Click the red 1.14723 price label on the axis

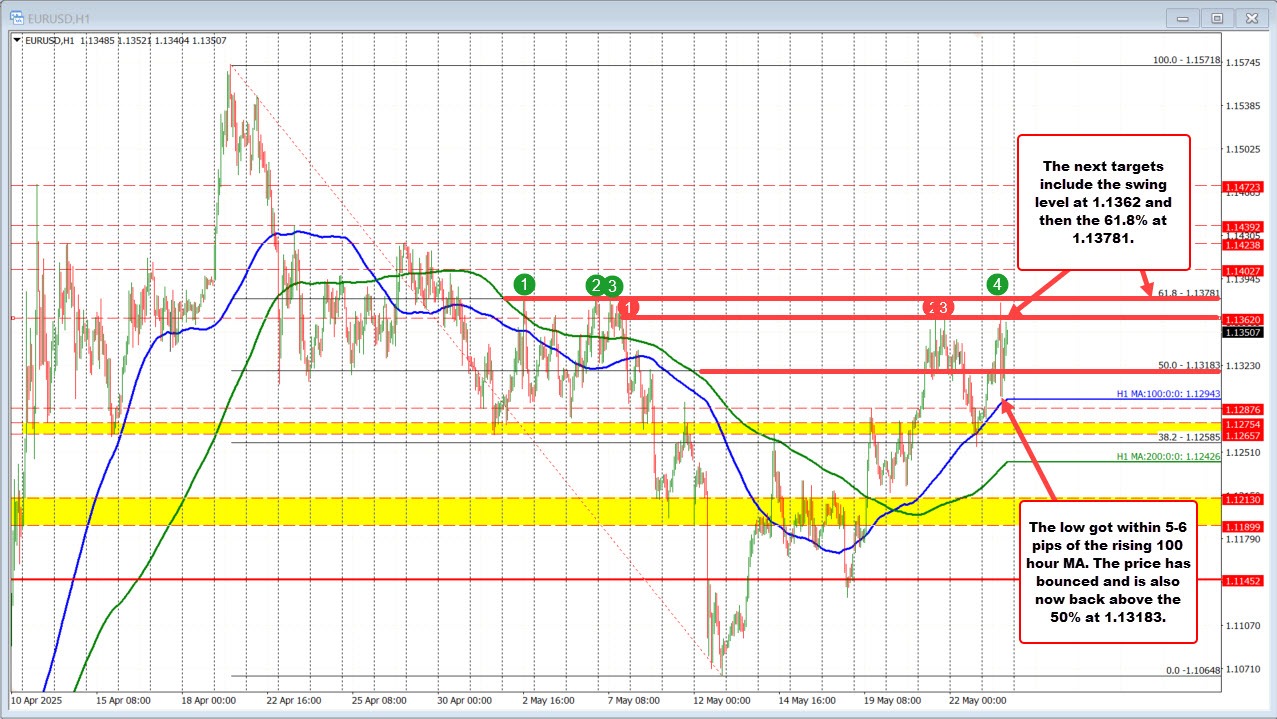click(1245, 186)
